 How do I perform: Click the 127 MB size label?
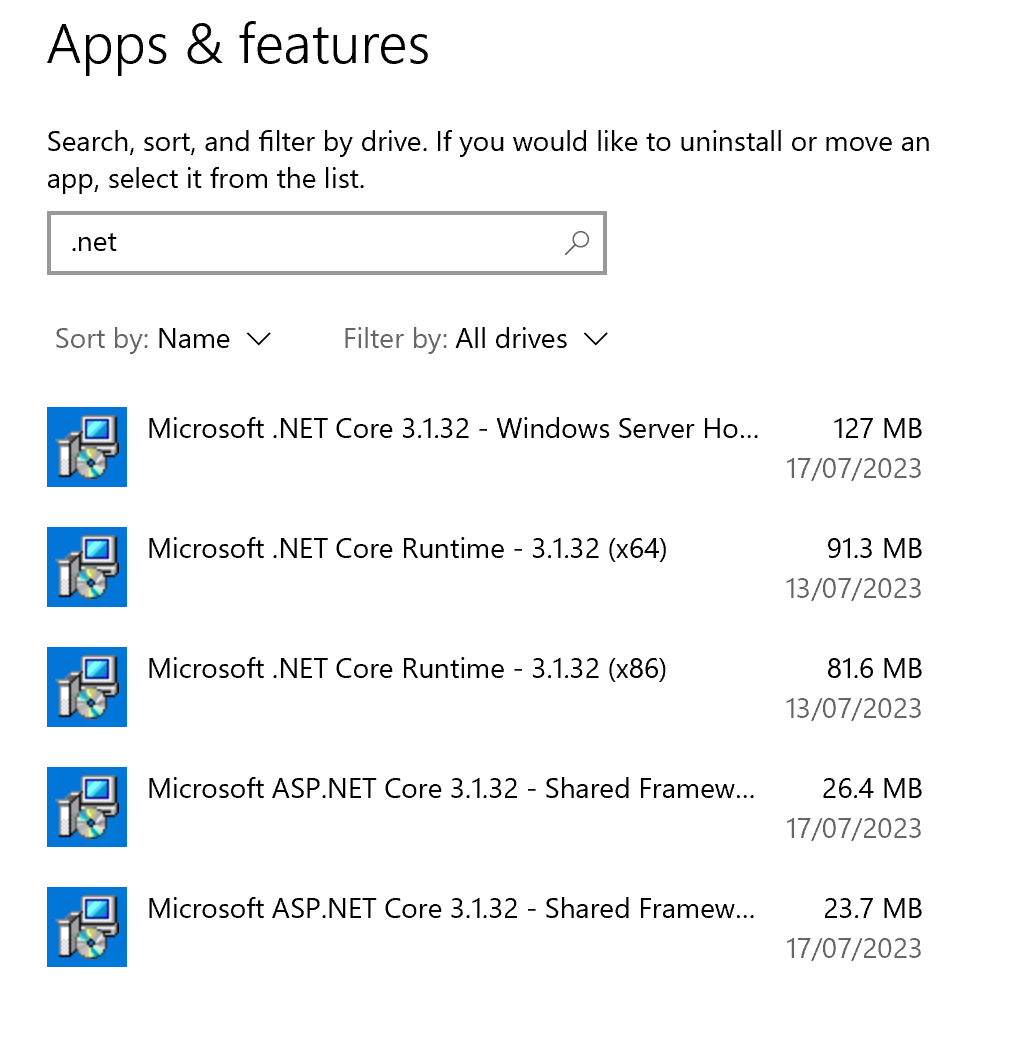pos(877,429)
